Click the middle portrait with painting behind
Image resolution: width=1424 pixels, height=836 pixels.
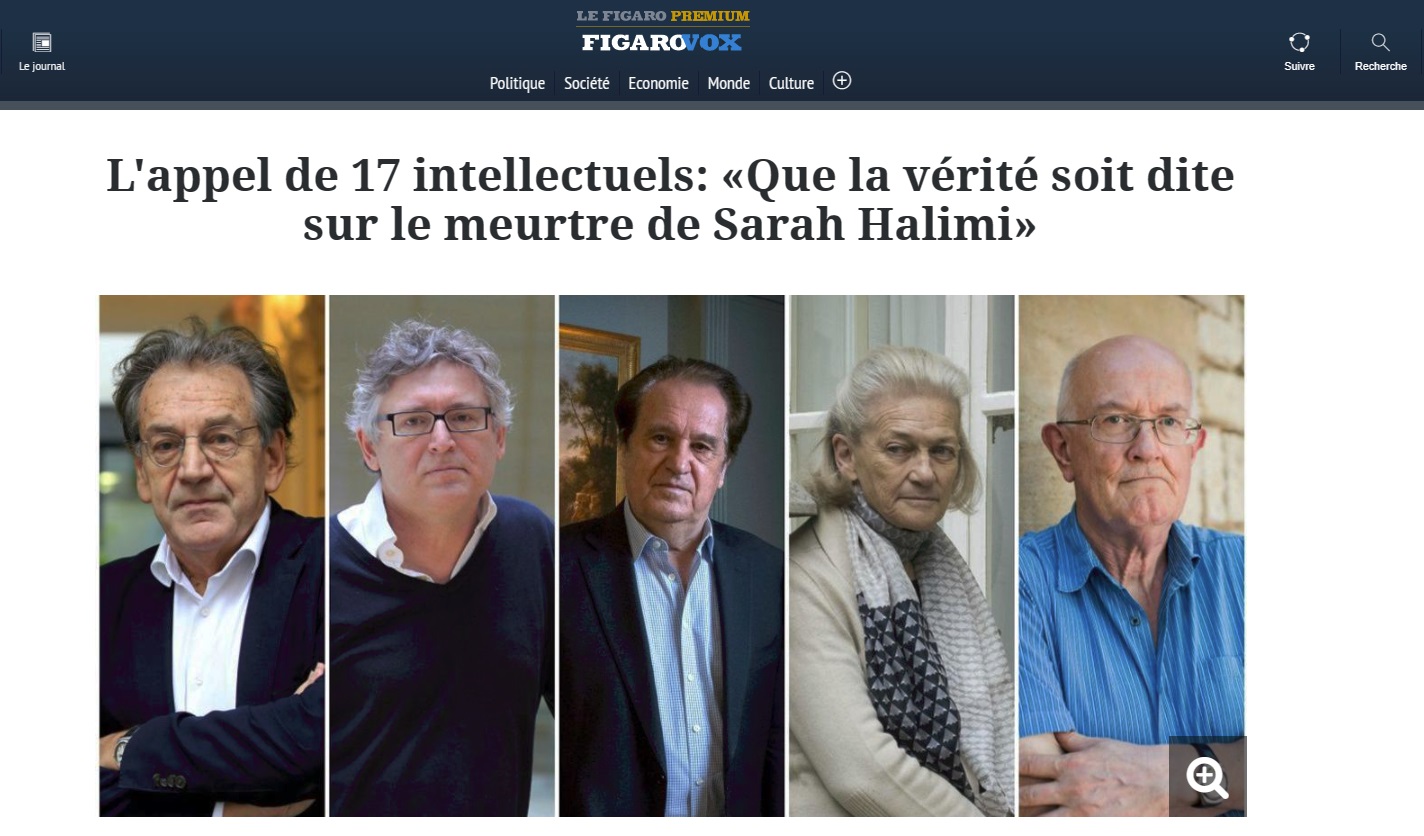click(x=672, y=556)
